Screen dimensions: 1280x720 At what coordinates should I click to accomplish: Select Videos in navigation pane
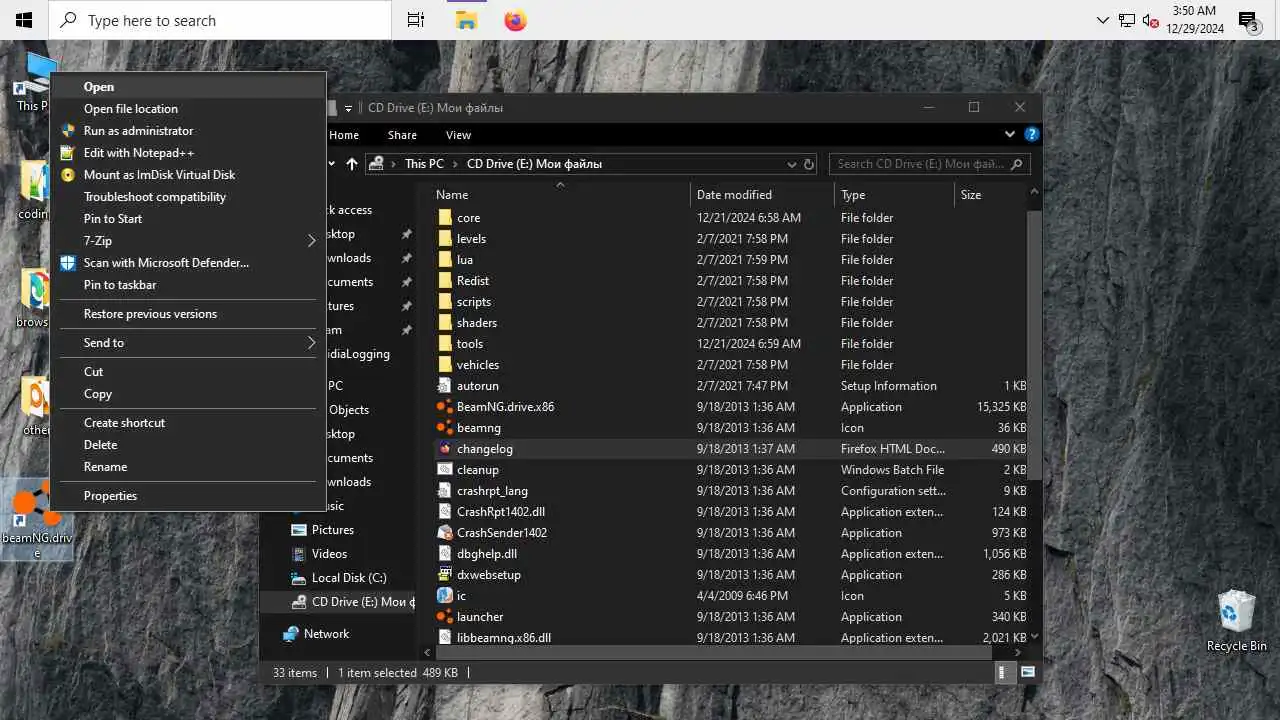319,554
